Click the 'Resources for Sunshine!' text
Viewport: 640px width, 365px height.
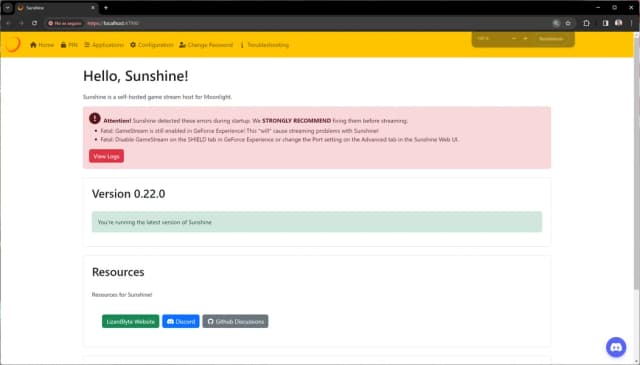pyautogui.click(x=122, y=294)
